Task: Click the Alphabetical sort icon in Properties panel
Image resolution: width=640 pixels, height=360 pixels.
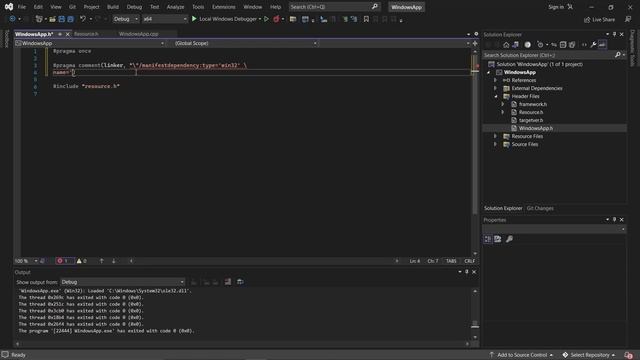Action: 498,239
